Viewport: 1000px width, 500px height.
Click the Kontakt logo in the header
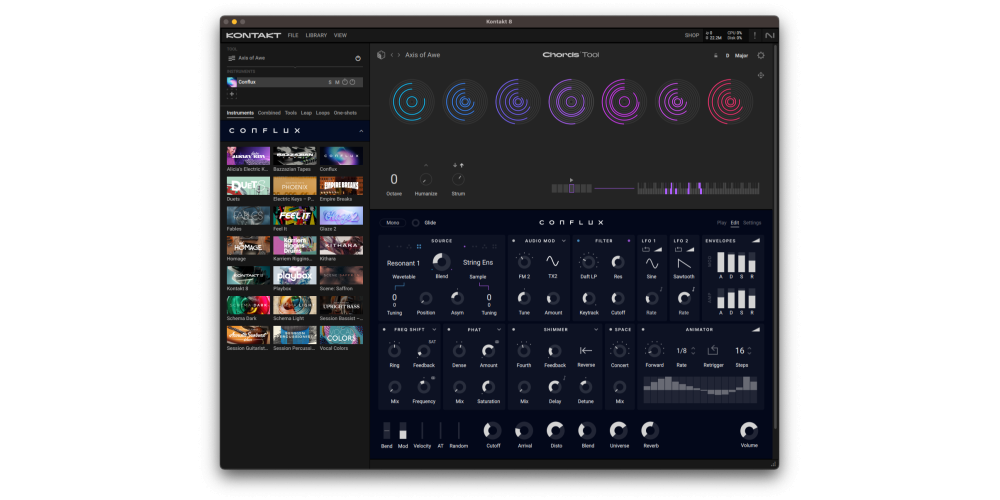(253, 35)
